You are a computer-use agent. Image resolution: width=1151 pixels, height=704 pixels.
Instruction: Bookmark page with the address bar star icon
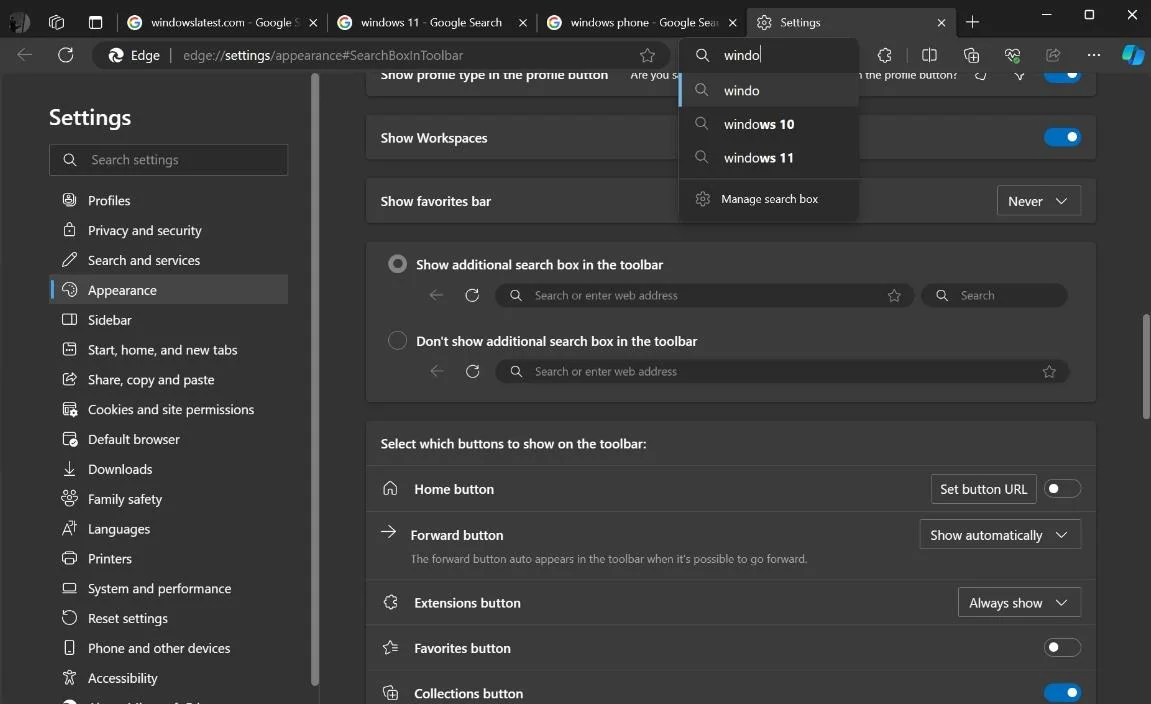647,55
